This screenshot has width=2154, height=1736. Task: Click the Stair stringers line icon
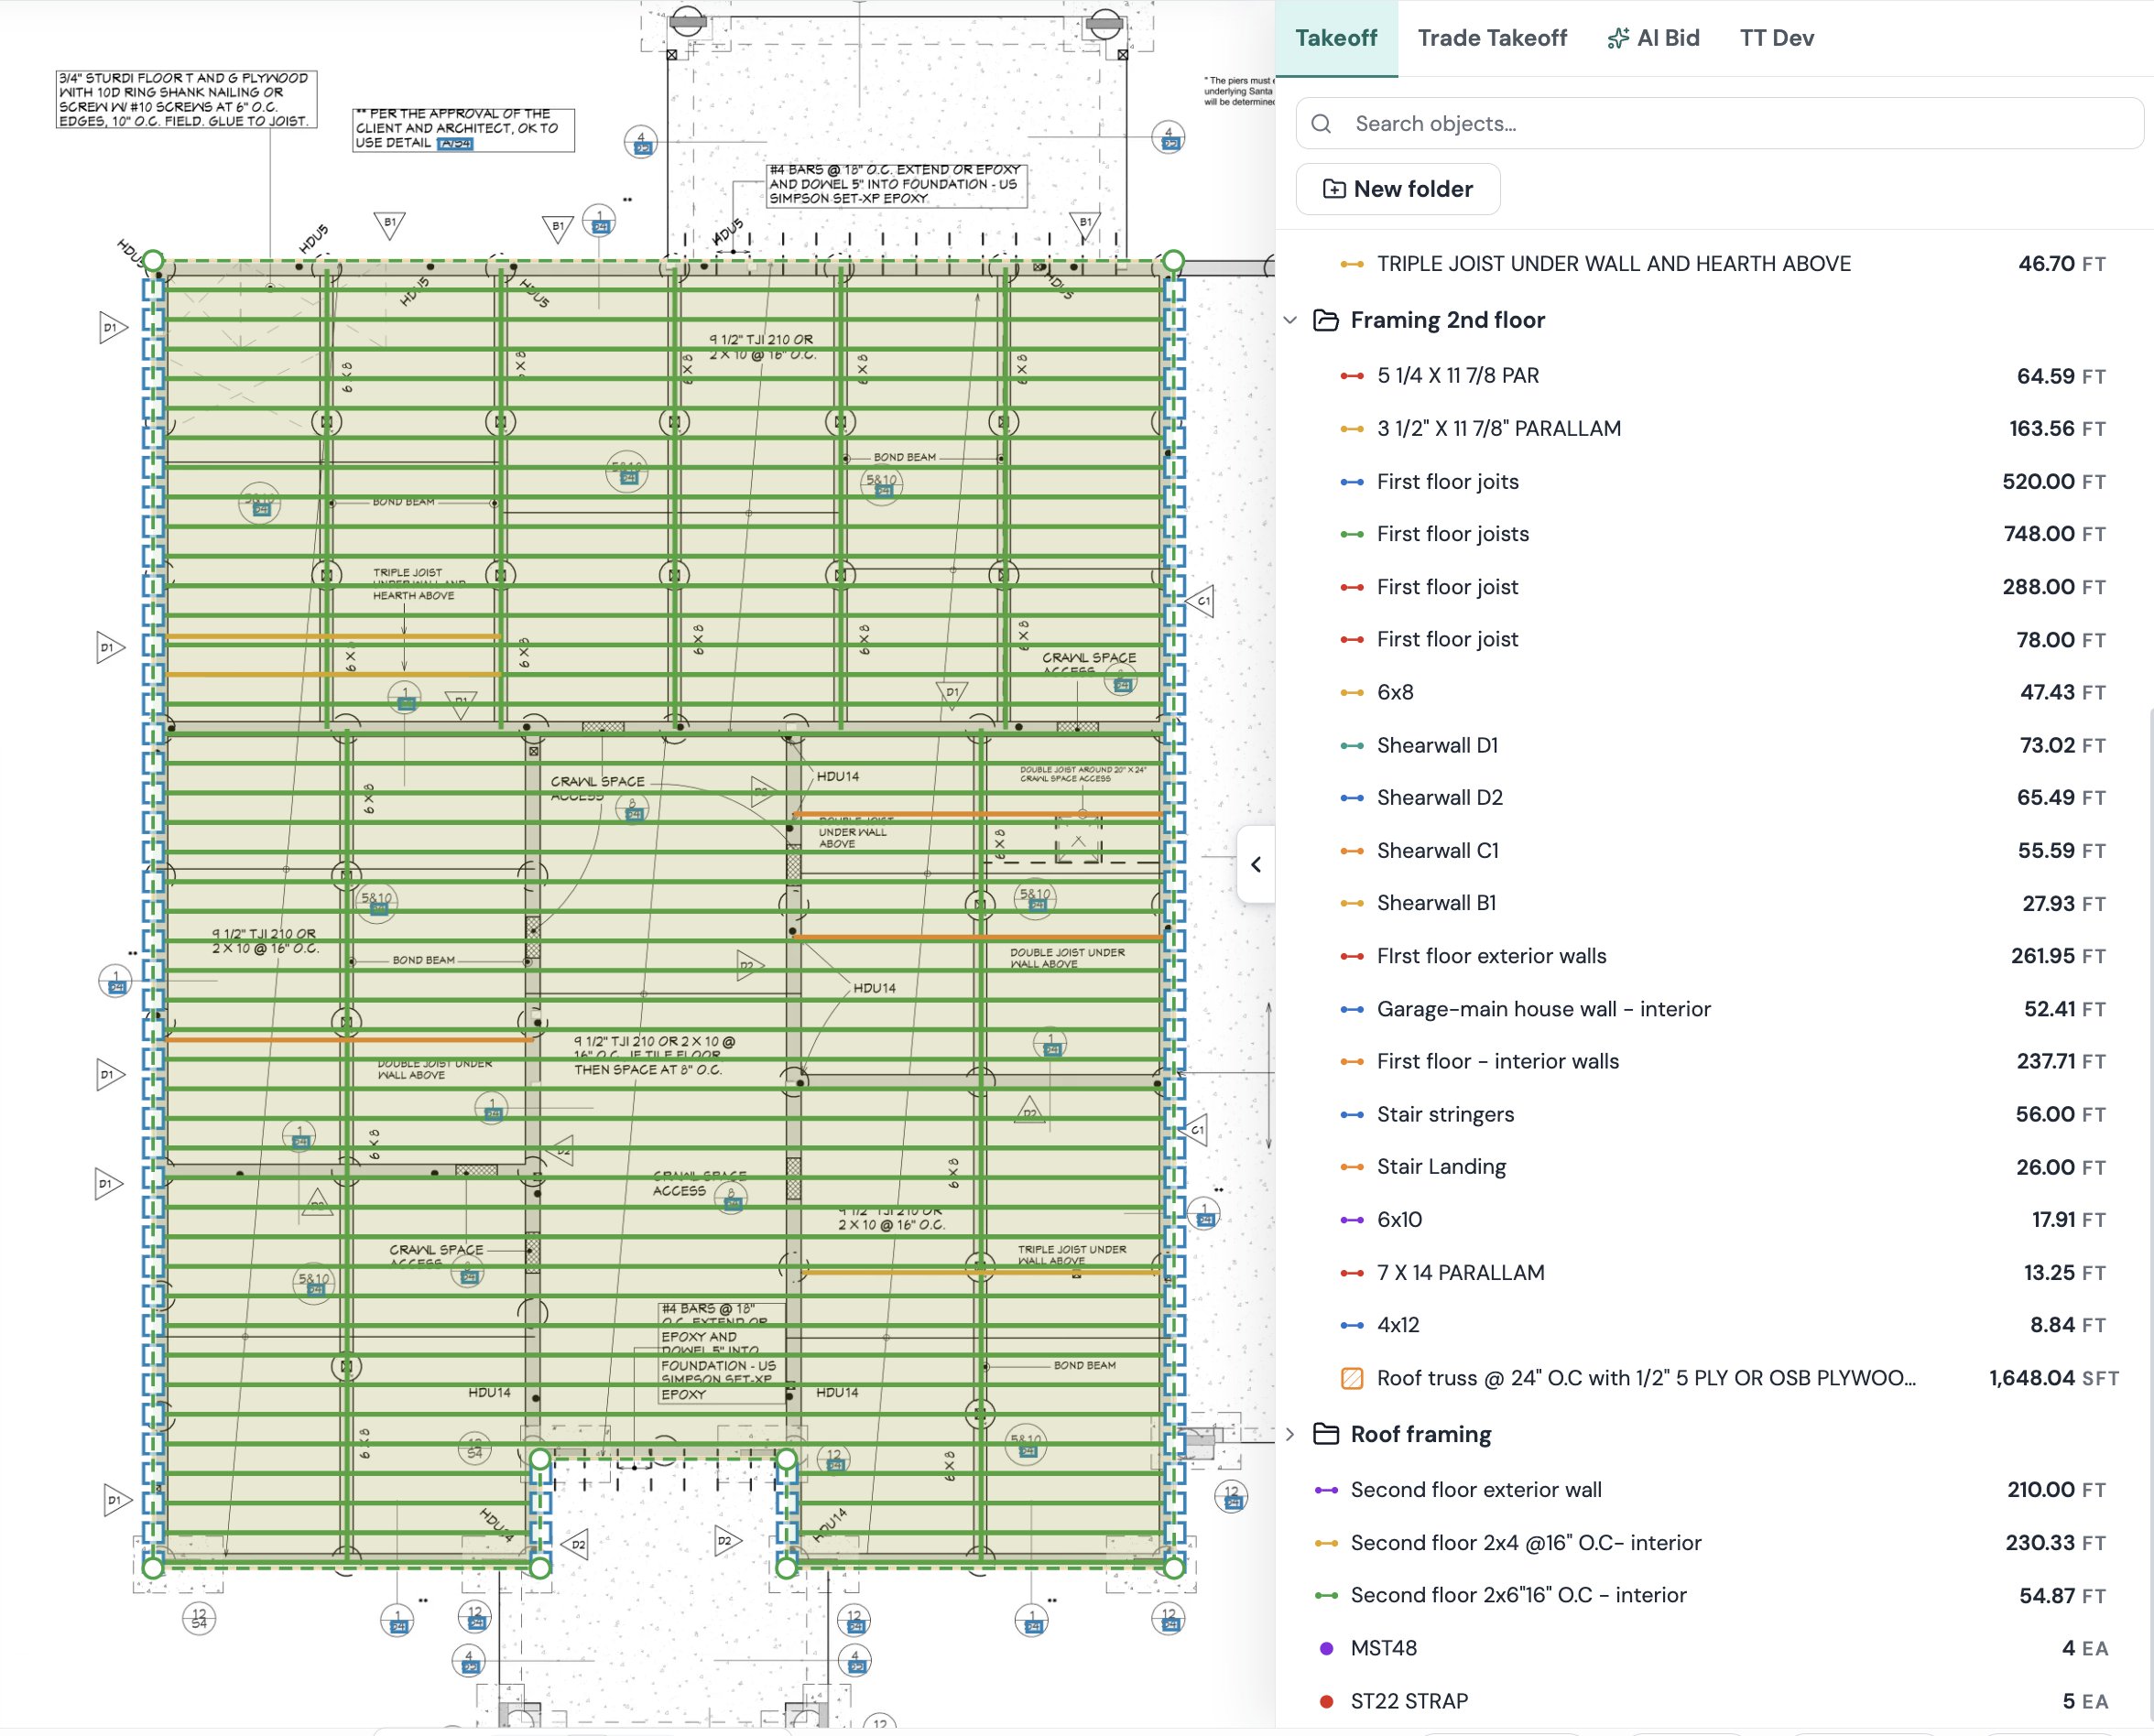pyautogui.click(x=1351, y=1114)
